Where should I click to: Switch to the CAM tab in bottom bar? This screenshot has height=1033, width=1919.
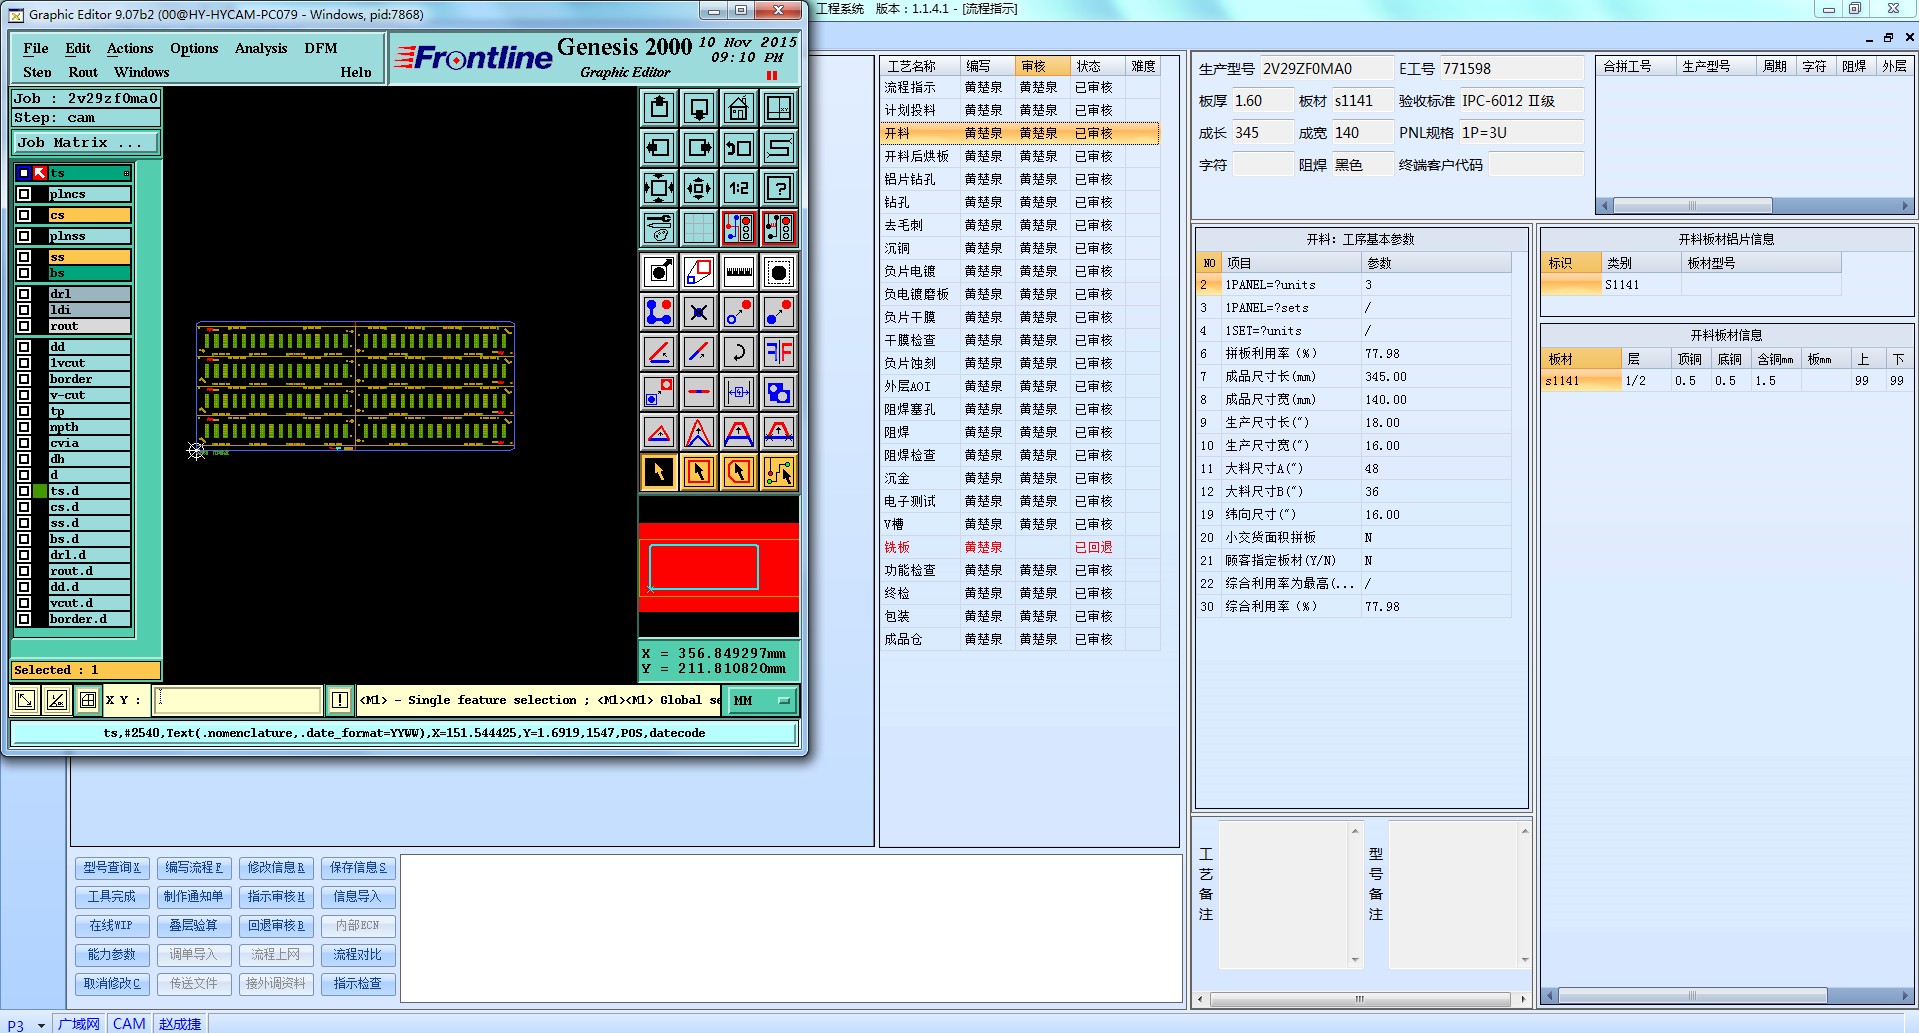[x=129, y=1024]
